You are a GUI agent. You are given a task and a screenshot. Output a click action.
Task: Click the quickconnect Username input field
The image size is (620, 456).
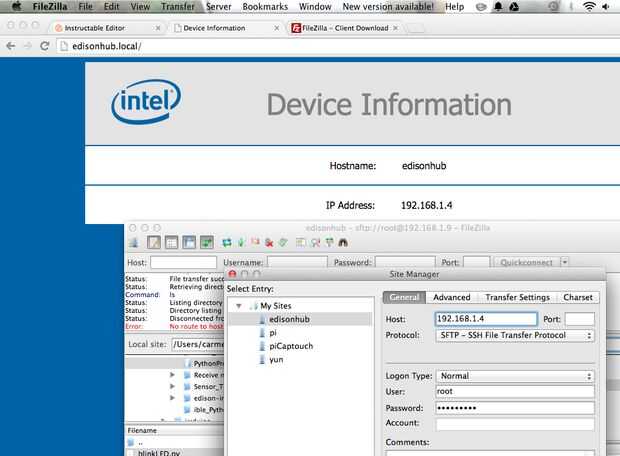point(297,262)
